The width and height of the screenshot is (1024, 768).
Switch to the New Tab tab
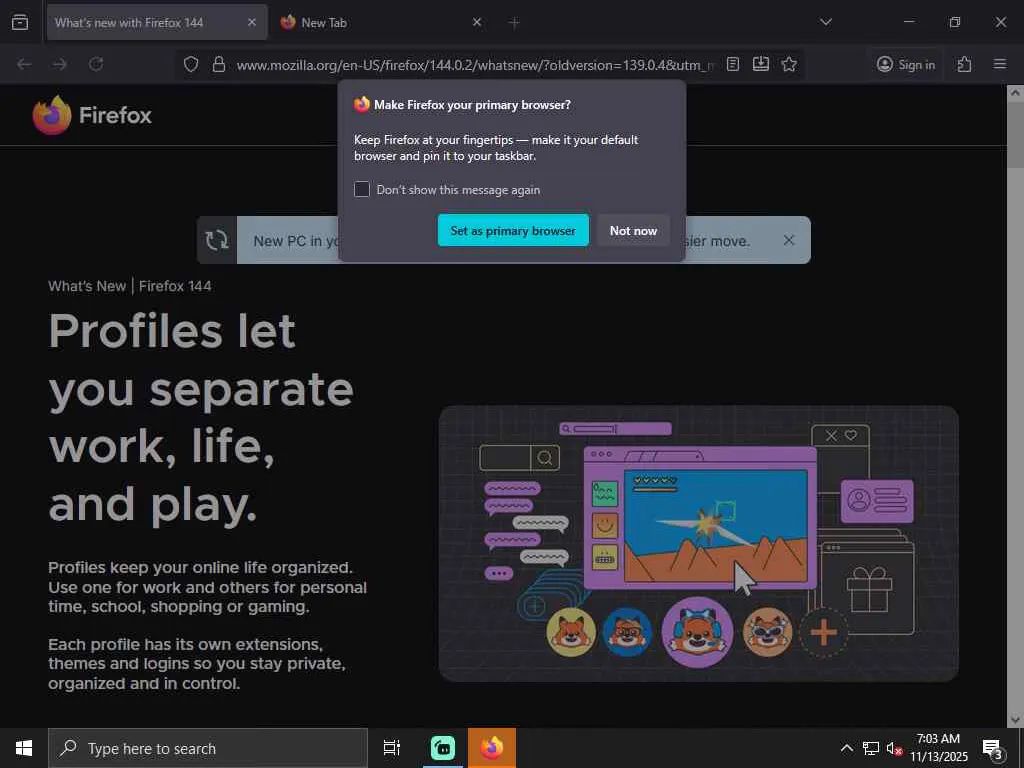pos(382,22)
